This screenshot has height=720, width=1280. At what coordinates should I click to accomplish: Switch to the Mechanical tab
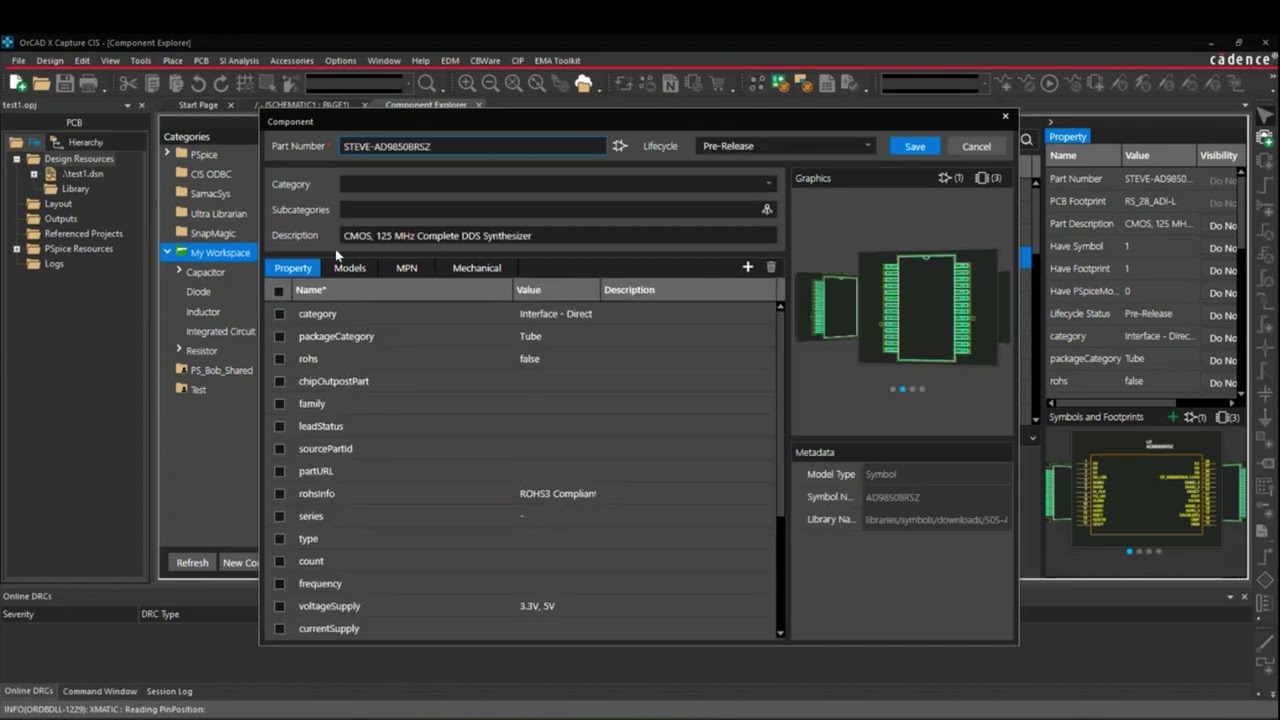pos(477,268)
